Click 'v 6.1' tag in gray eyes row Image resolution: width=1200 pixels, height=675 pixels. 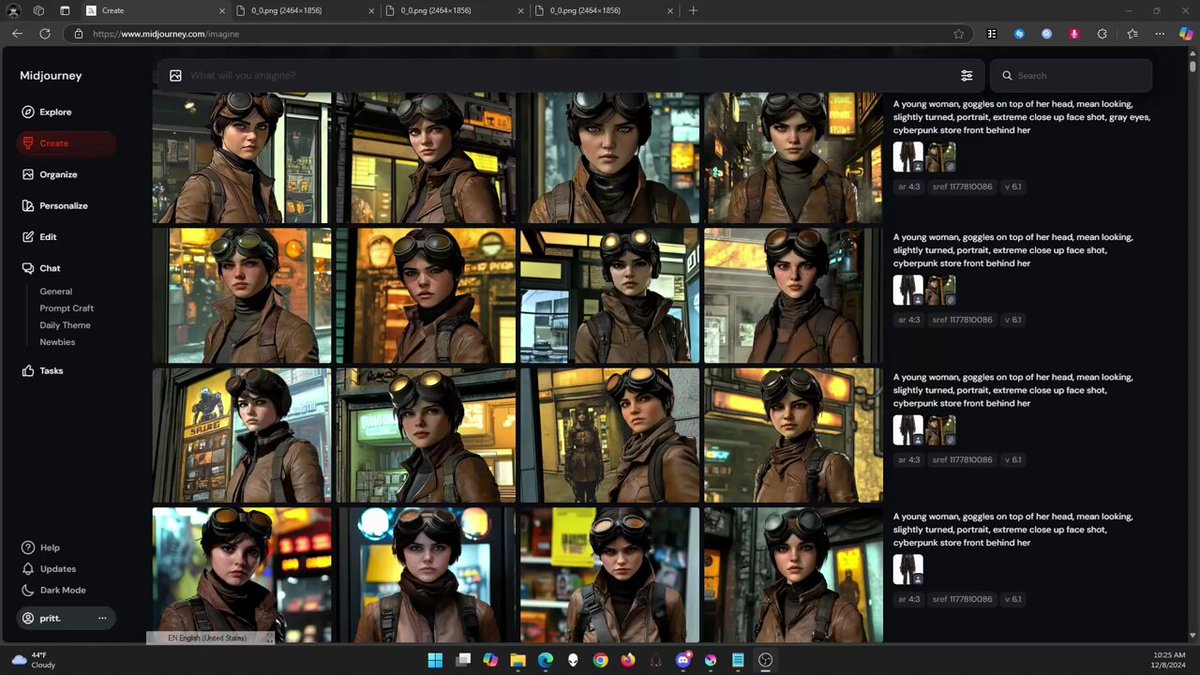pos(1012,186)
